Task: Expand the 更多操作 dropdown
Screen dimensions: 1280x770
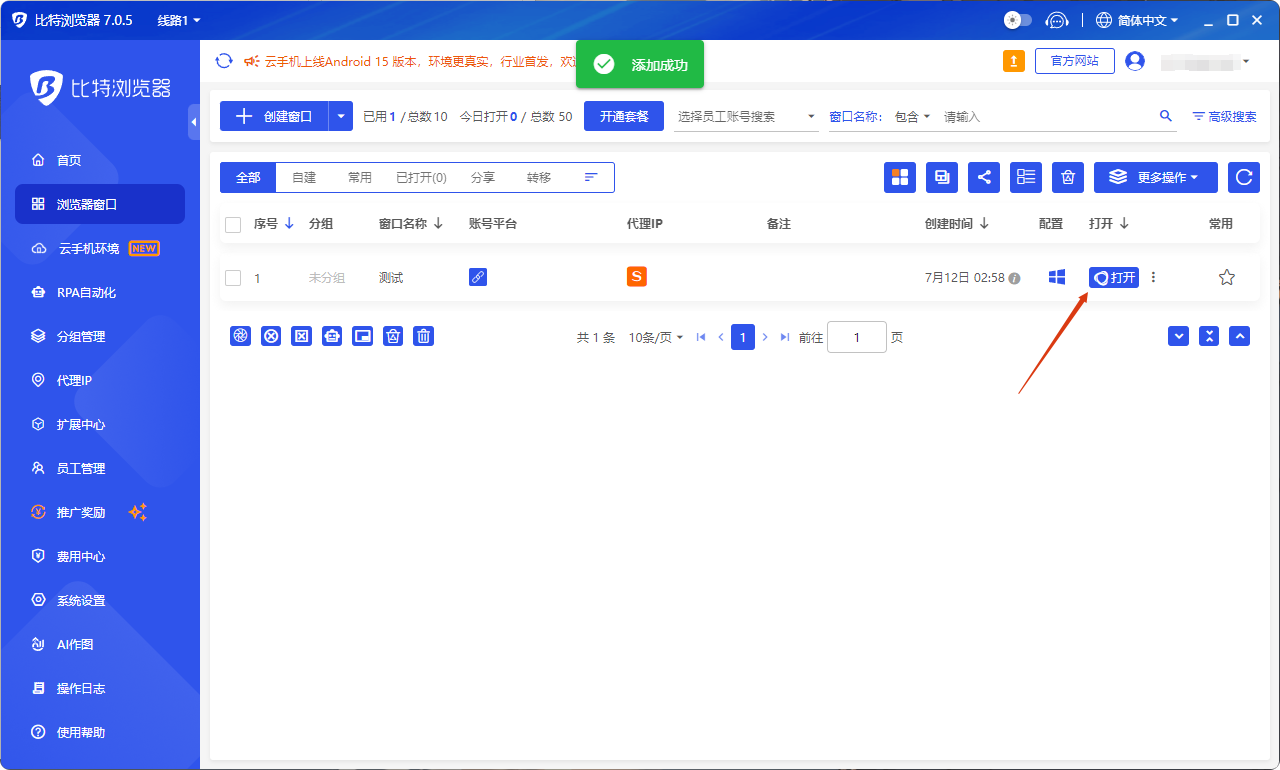Action: (1155, 177)
